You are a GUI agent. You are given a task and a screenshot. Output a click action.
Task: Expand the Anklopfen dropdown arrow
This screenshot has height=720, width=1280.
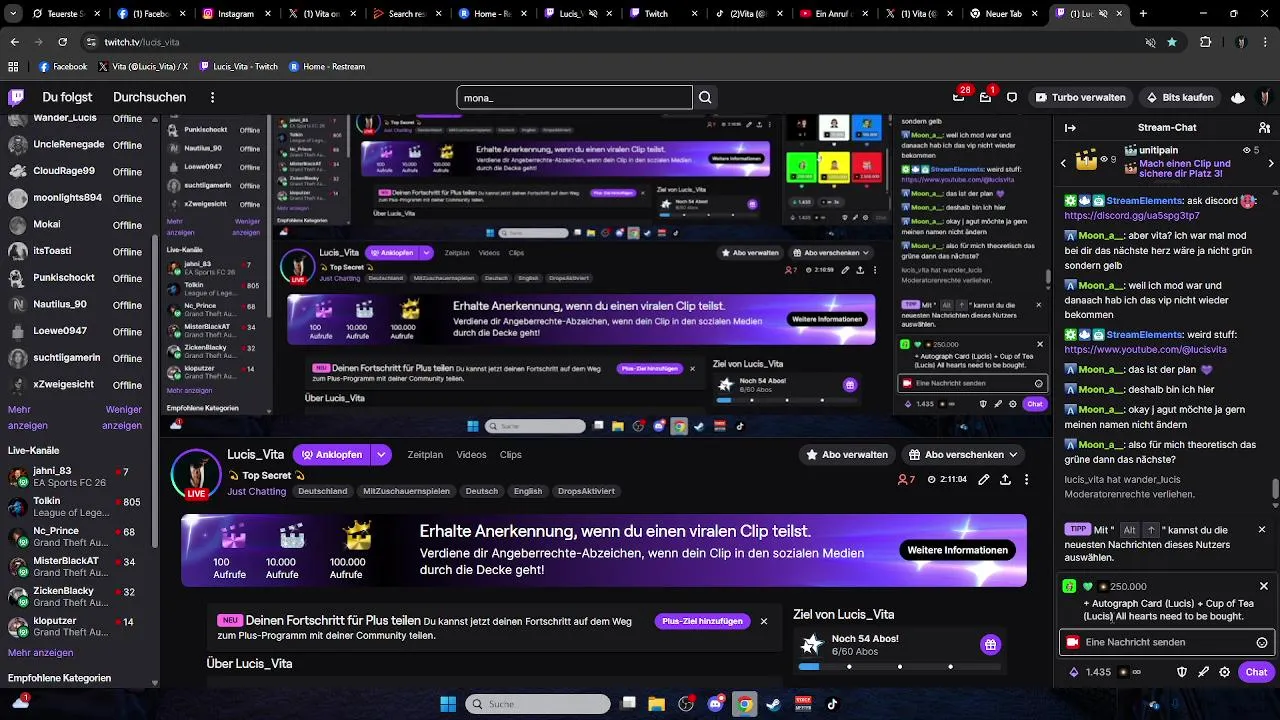pos(381,454)
